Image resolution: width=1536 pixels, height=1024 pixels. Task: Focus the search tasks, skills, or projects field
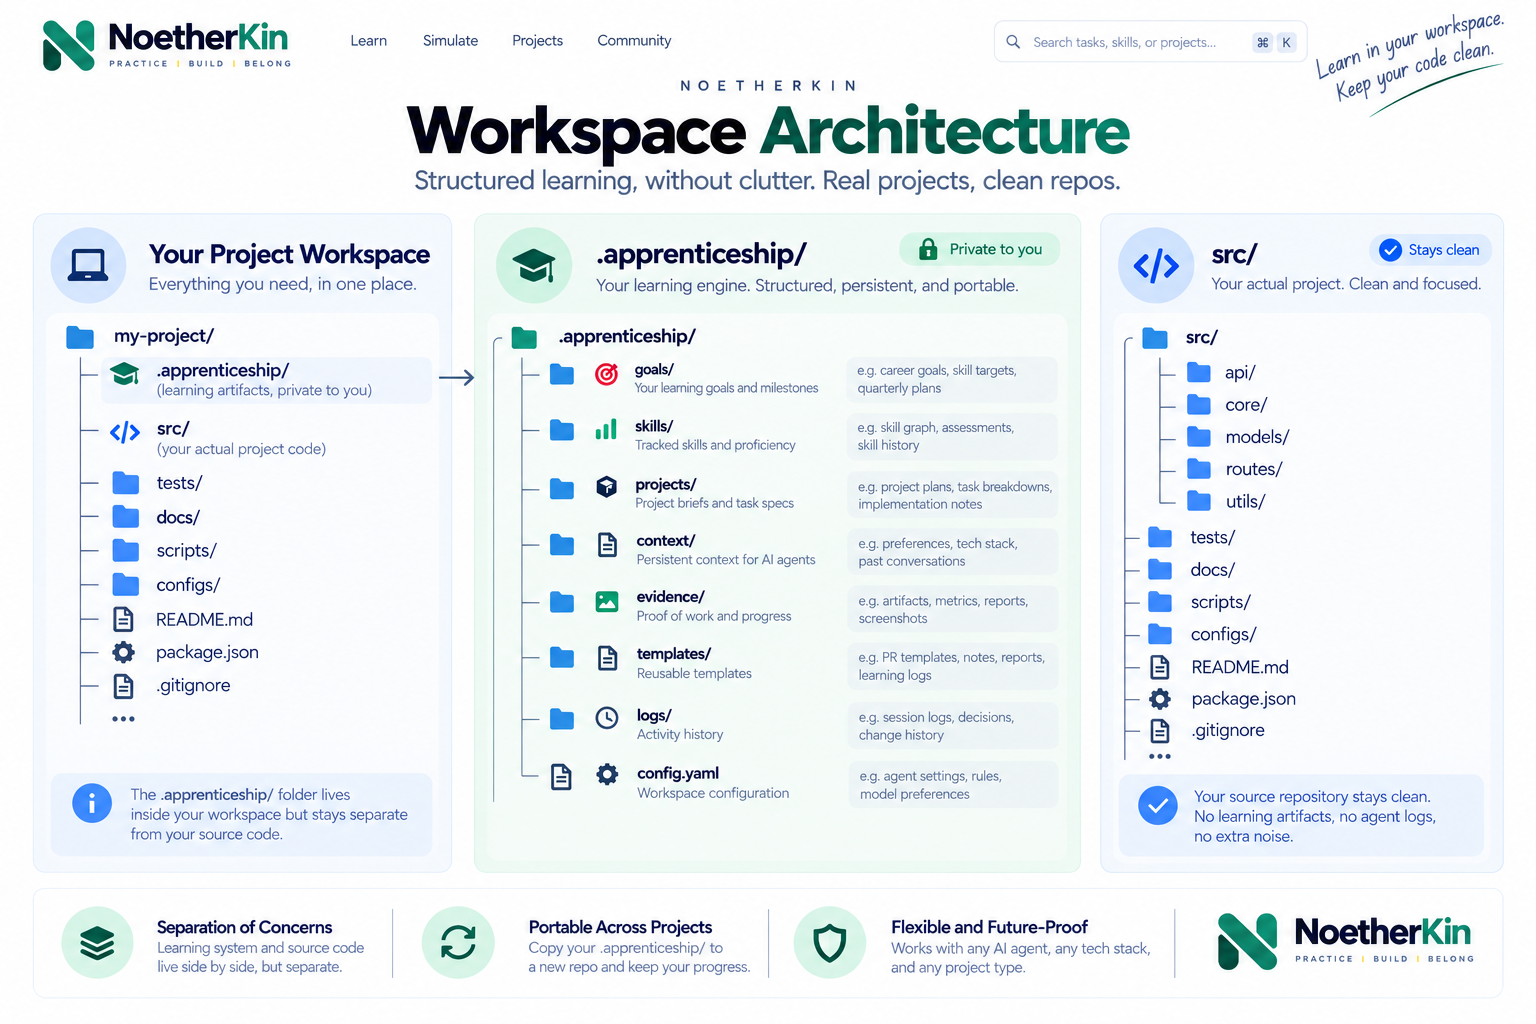click(1150, 42)
